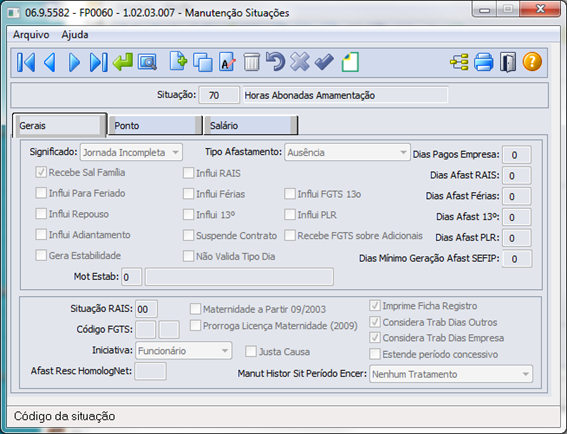567x434 pixels.
Task: Click the copy record icon
Action: [x=203, y=62]
